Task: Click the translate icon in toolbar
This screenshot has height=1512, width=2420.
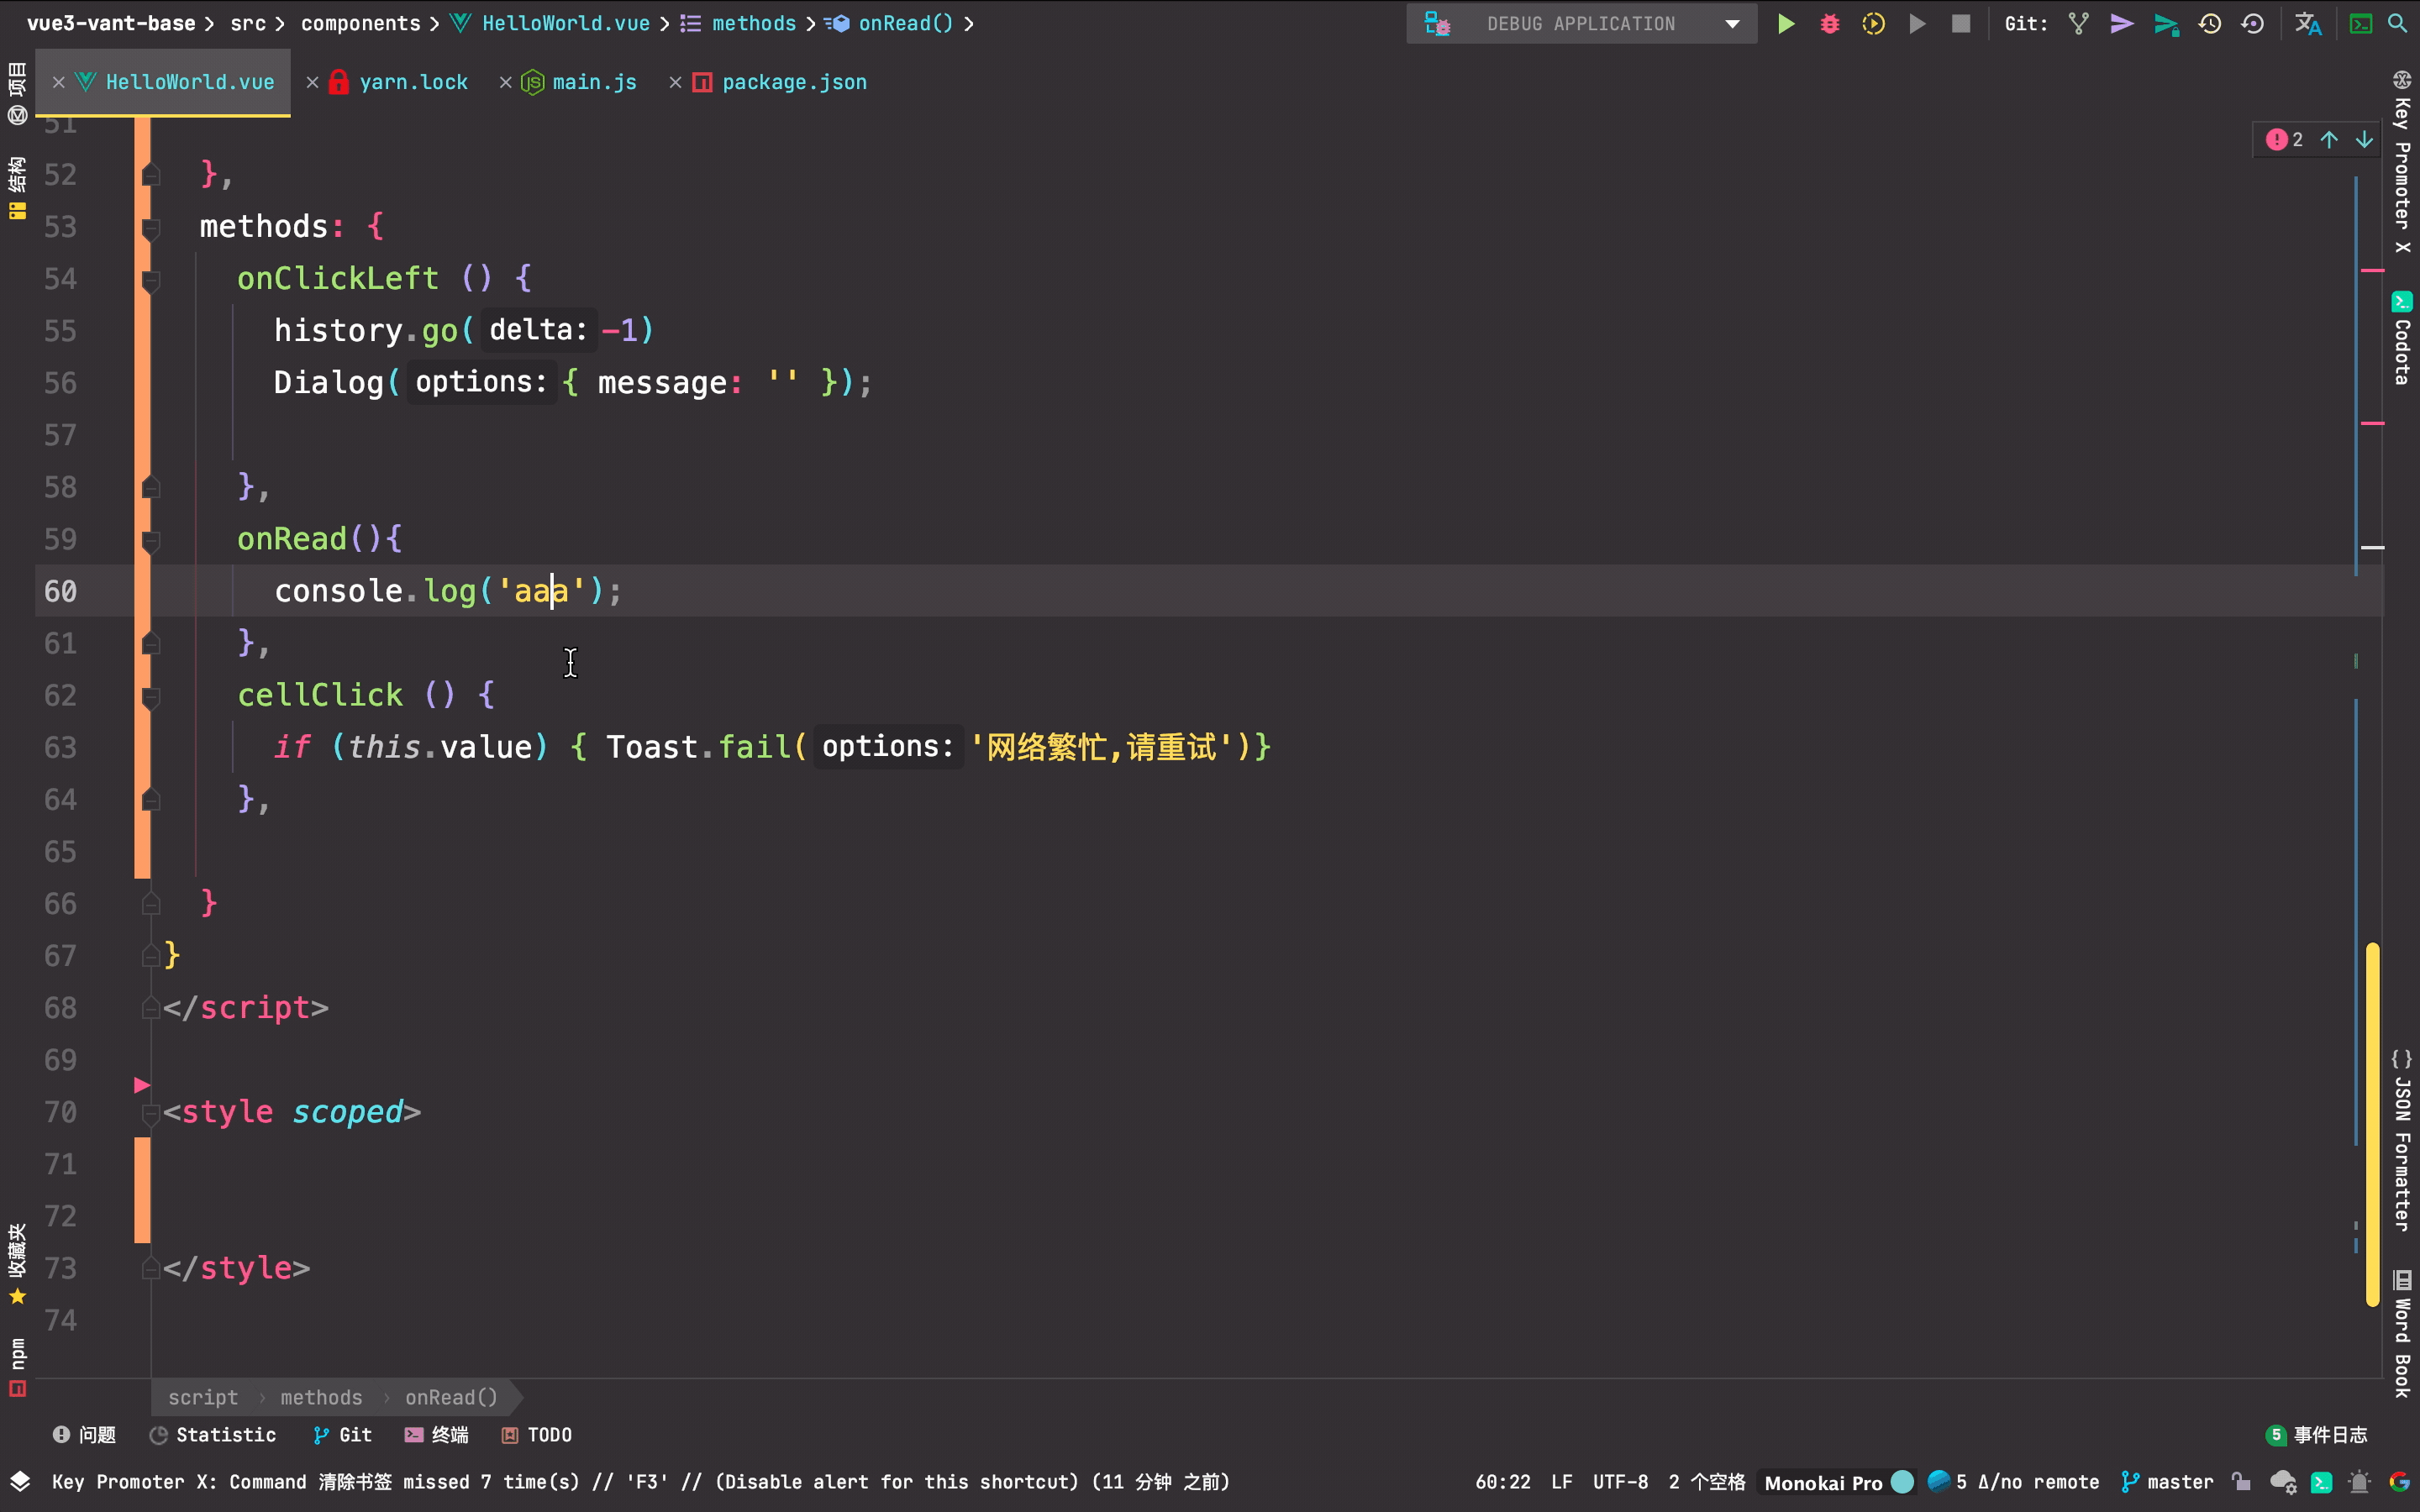Action: pyautogui.click(x=2307, y=24)
